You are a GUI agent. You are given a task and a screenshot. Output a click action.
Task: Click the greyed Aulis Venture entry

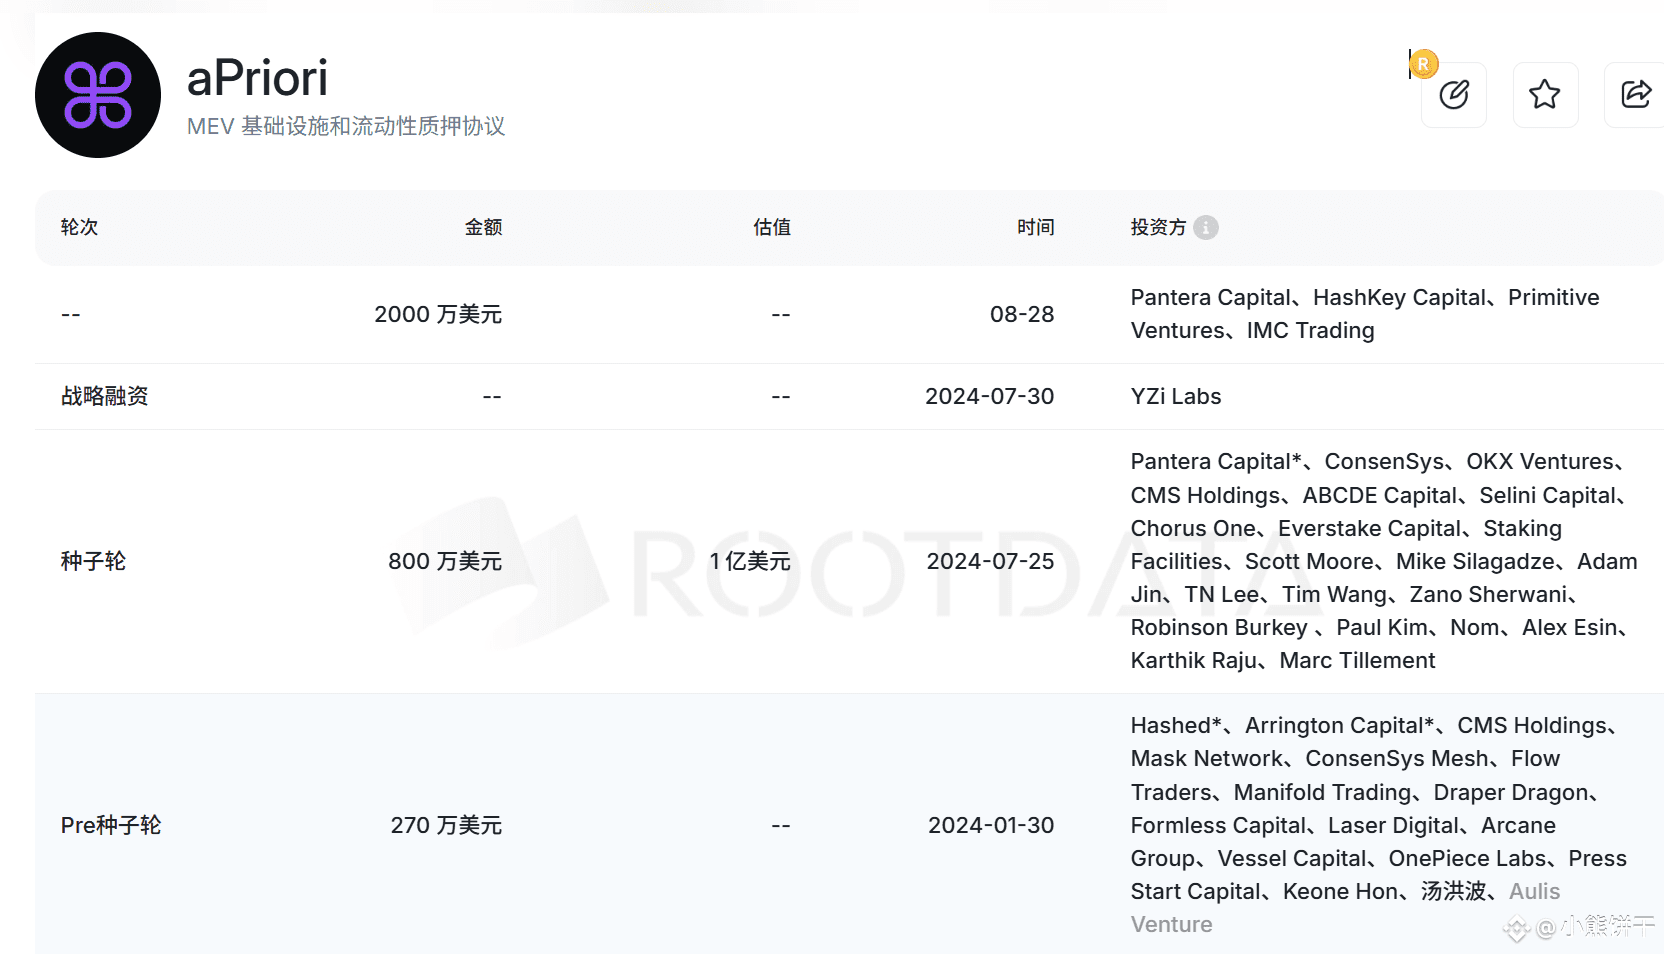point(1534,891)
